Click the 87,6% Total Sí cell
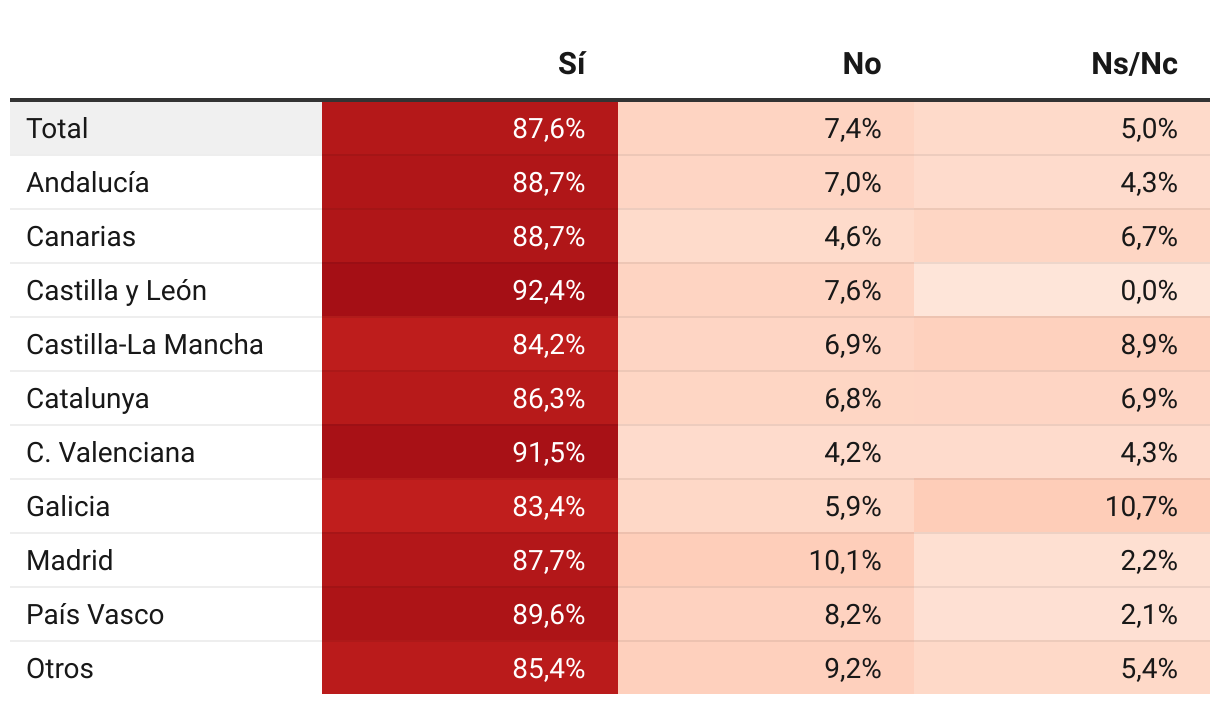This screenshot has height=704, width=1220. 470,128
